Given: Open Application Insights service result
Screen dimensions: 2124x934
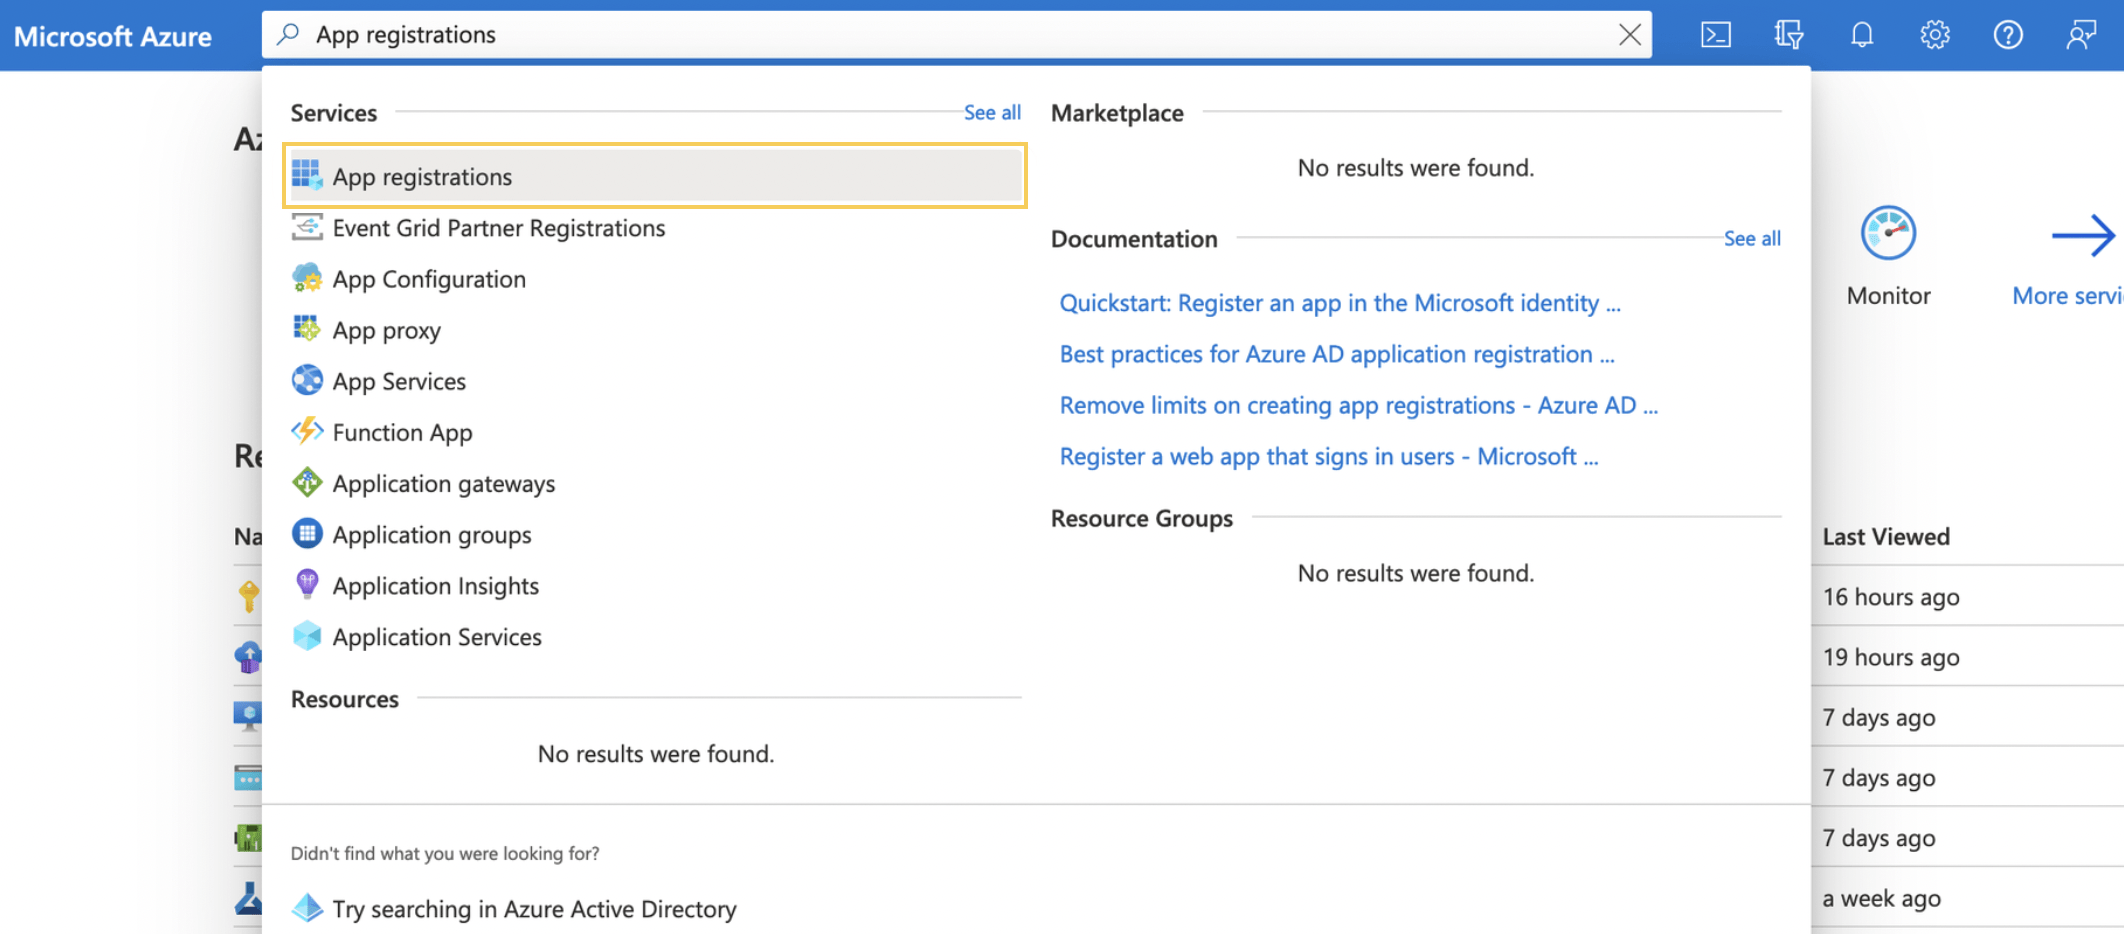Looking at the screenshot, I should coord(435,586).
